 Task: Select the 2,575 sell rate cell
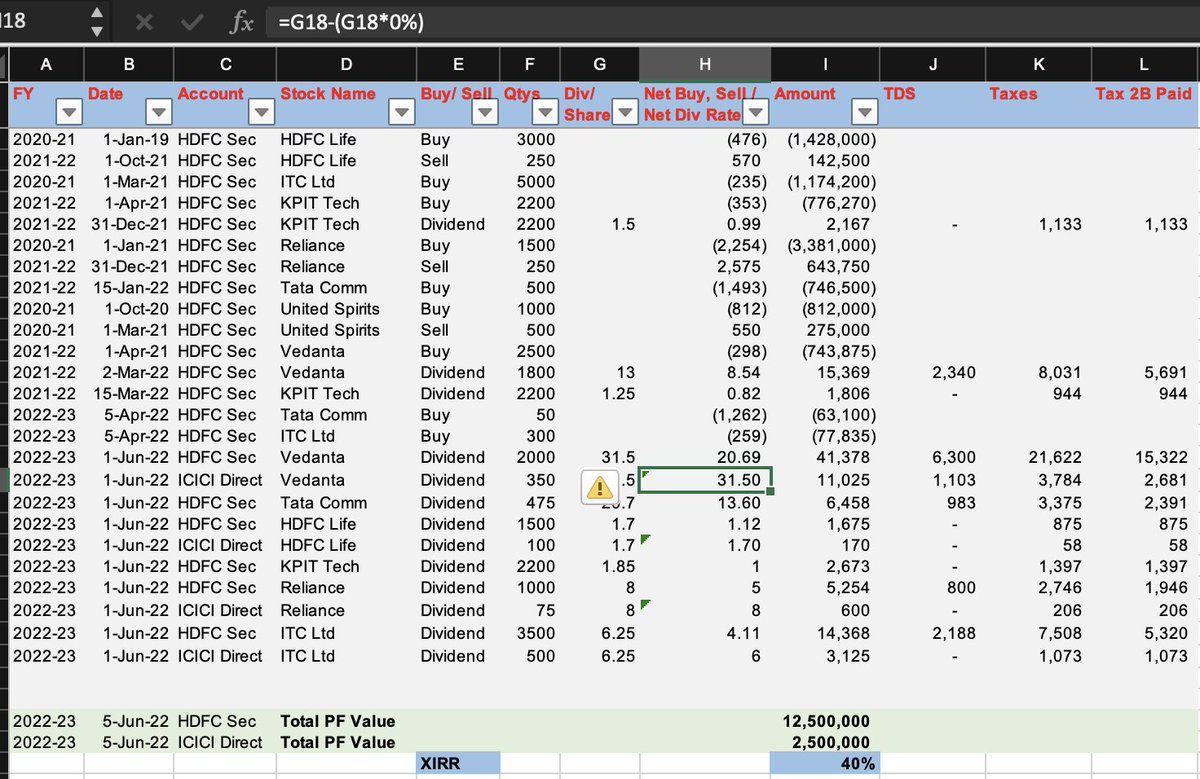pyautogui.click(x=705, y=266)
